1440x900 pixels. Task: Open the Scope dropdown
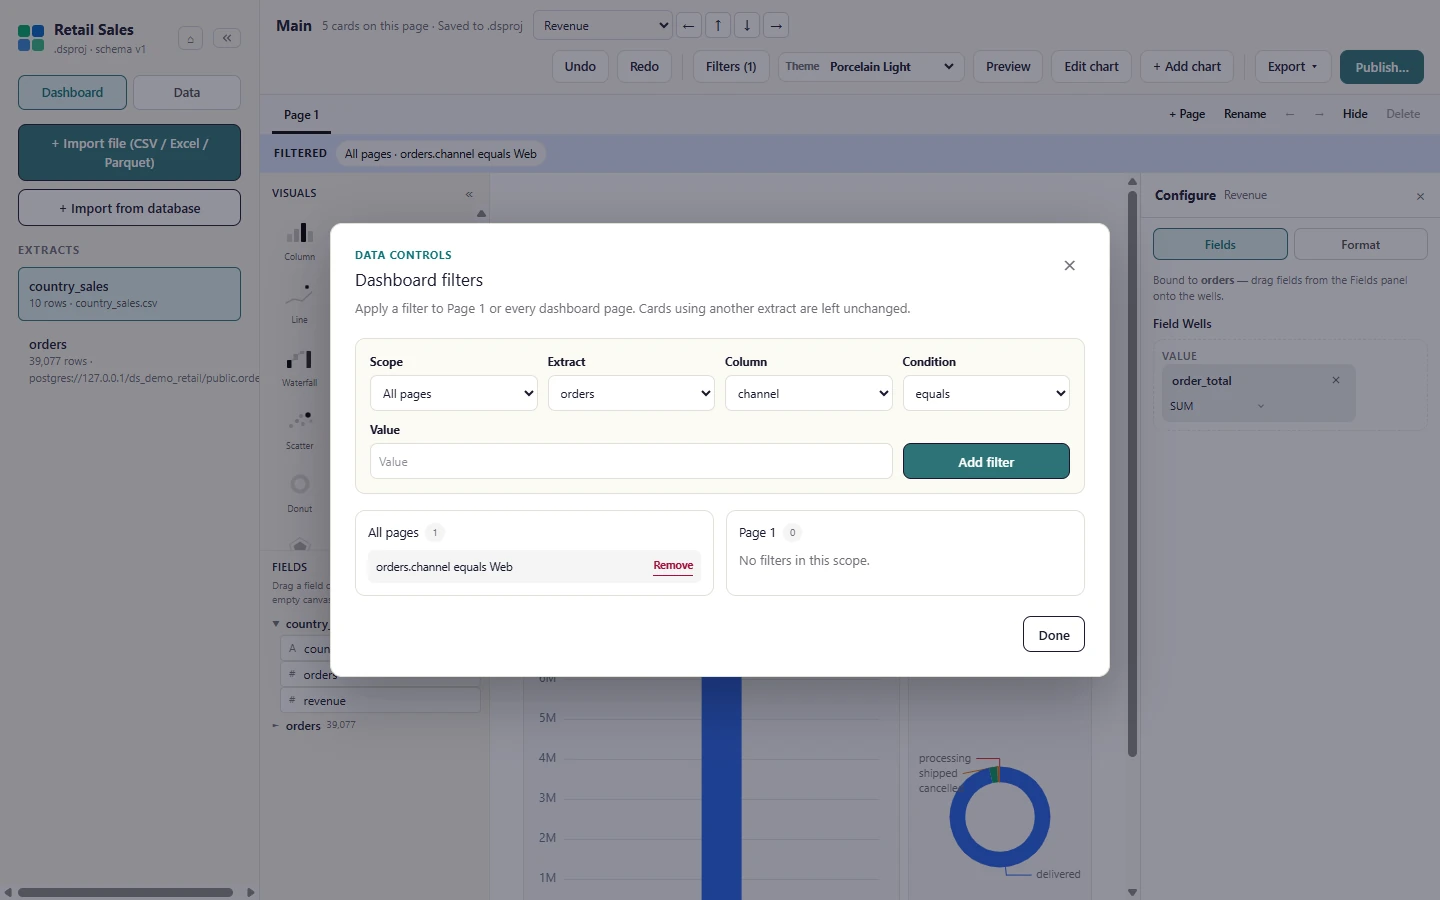pyautogui.click(x=454, y=394)
